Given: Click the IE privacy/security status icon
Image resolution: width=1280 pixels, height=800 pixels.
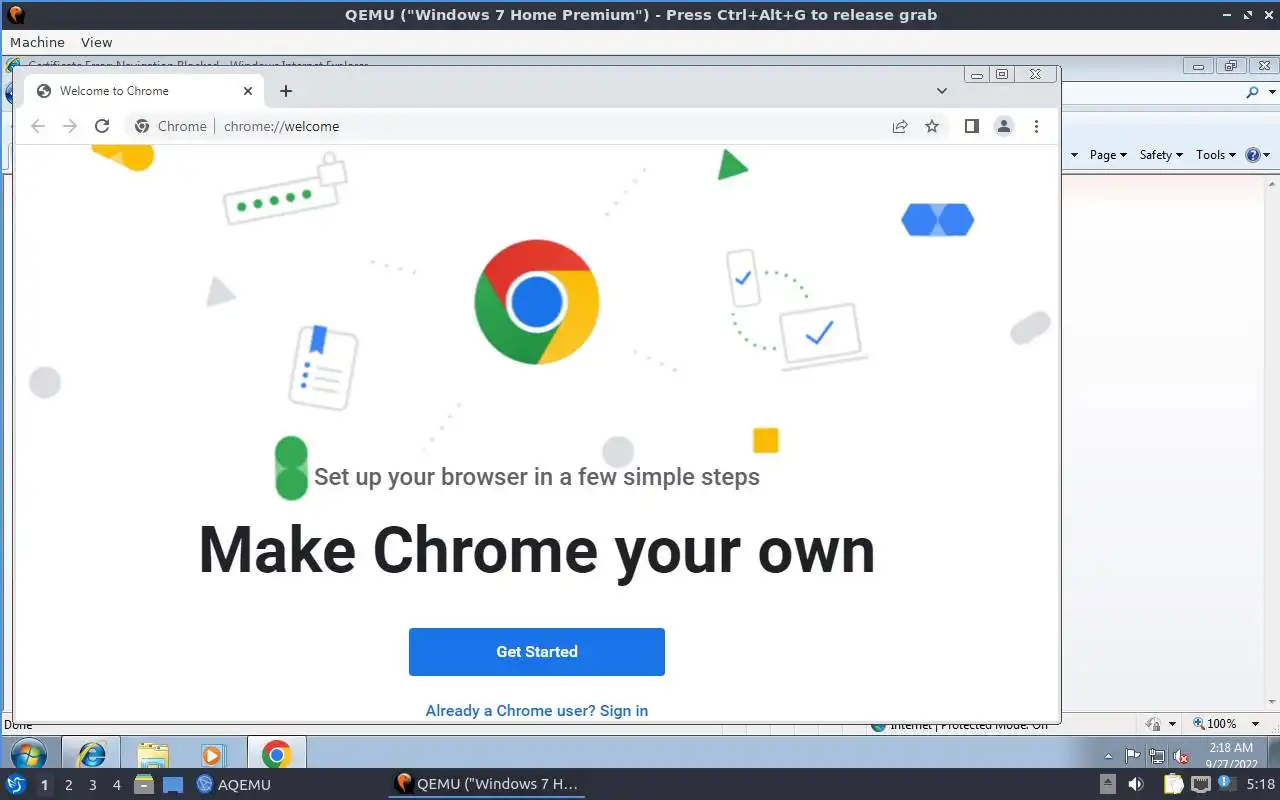Looking at the screenshot, I should coord(1153,724).
